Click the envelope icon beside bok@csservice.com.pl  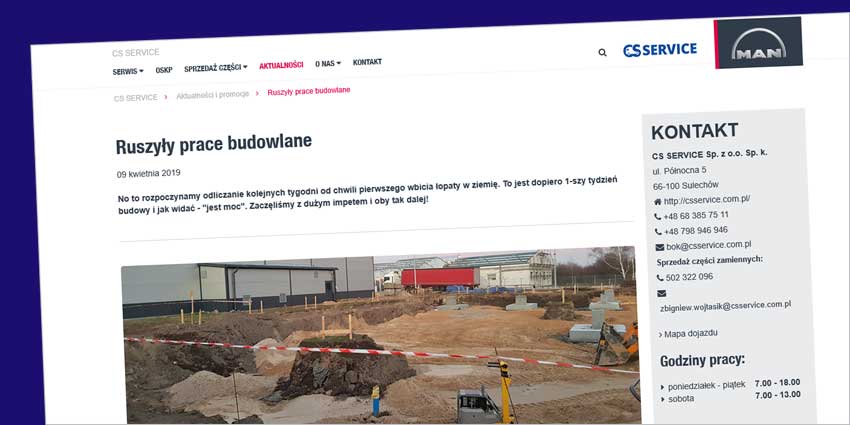click(660, 247)
